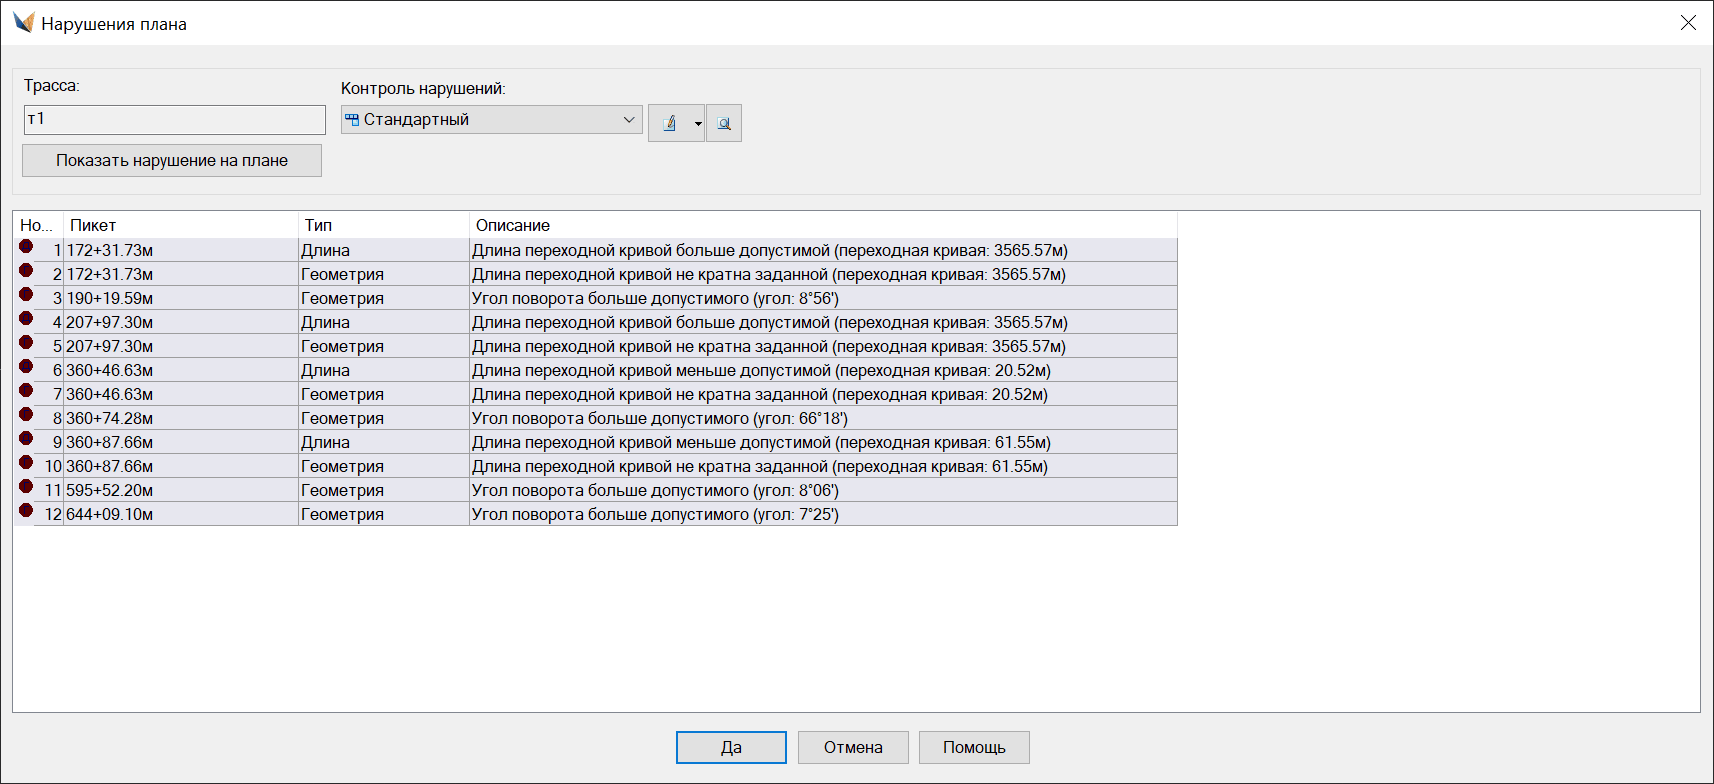This screenshot has width=1714, height=784.
Task: Click the magnifier detail view icon
Action: click(x=724, y=123)
